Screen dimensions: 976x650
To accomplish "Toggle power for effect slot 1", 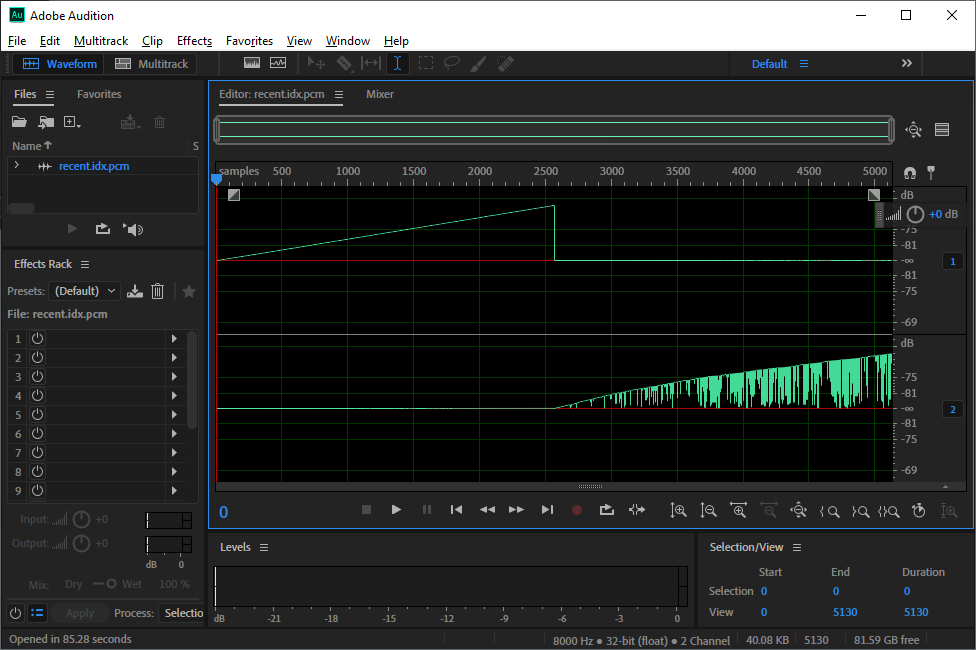I will (37, 339).
